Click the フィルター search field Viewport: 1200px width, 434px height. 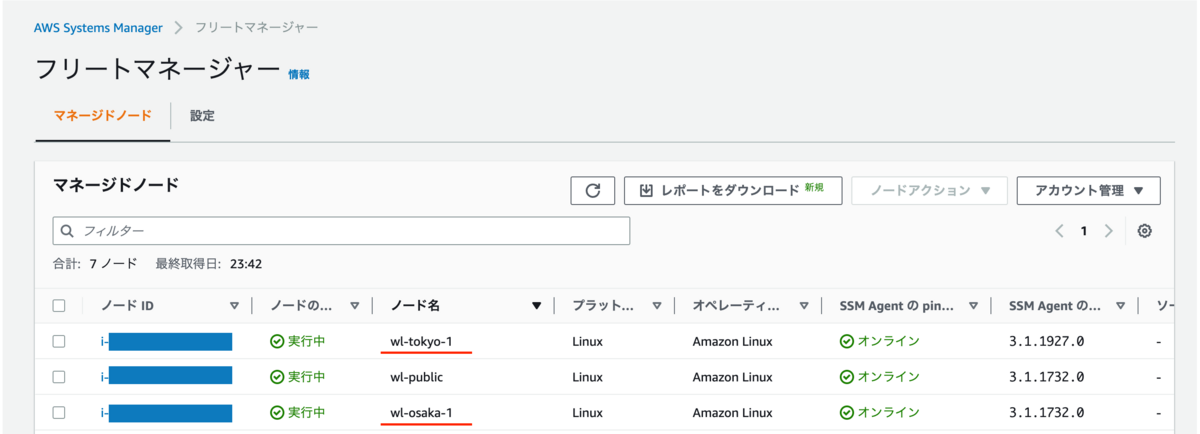pos(341,231)
